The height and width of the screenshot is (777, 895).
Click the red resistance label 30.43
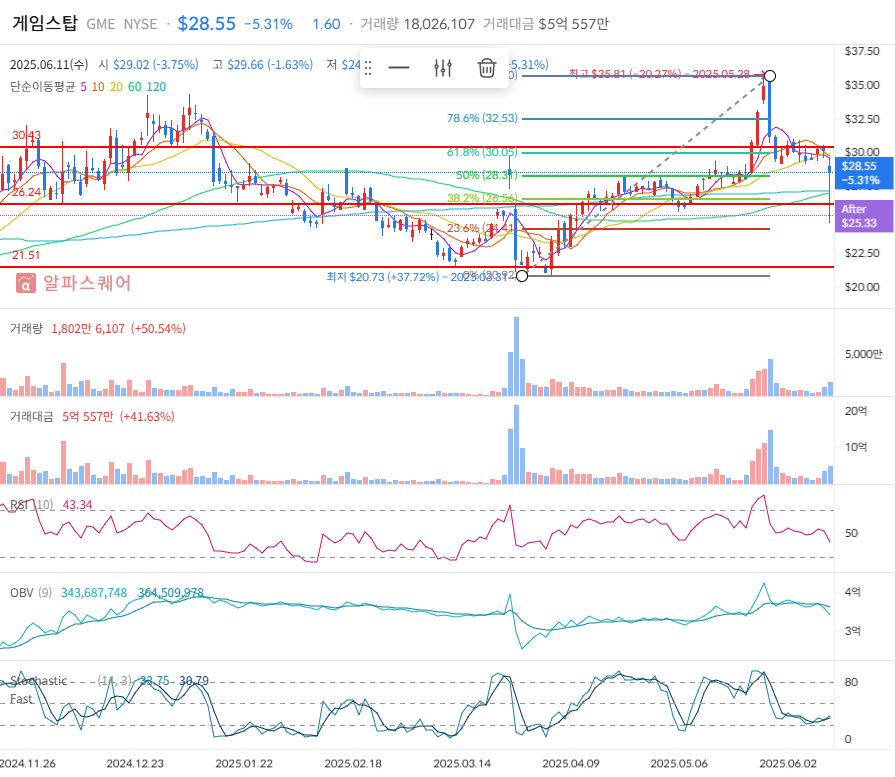click(26, 135)
